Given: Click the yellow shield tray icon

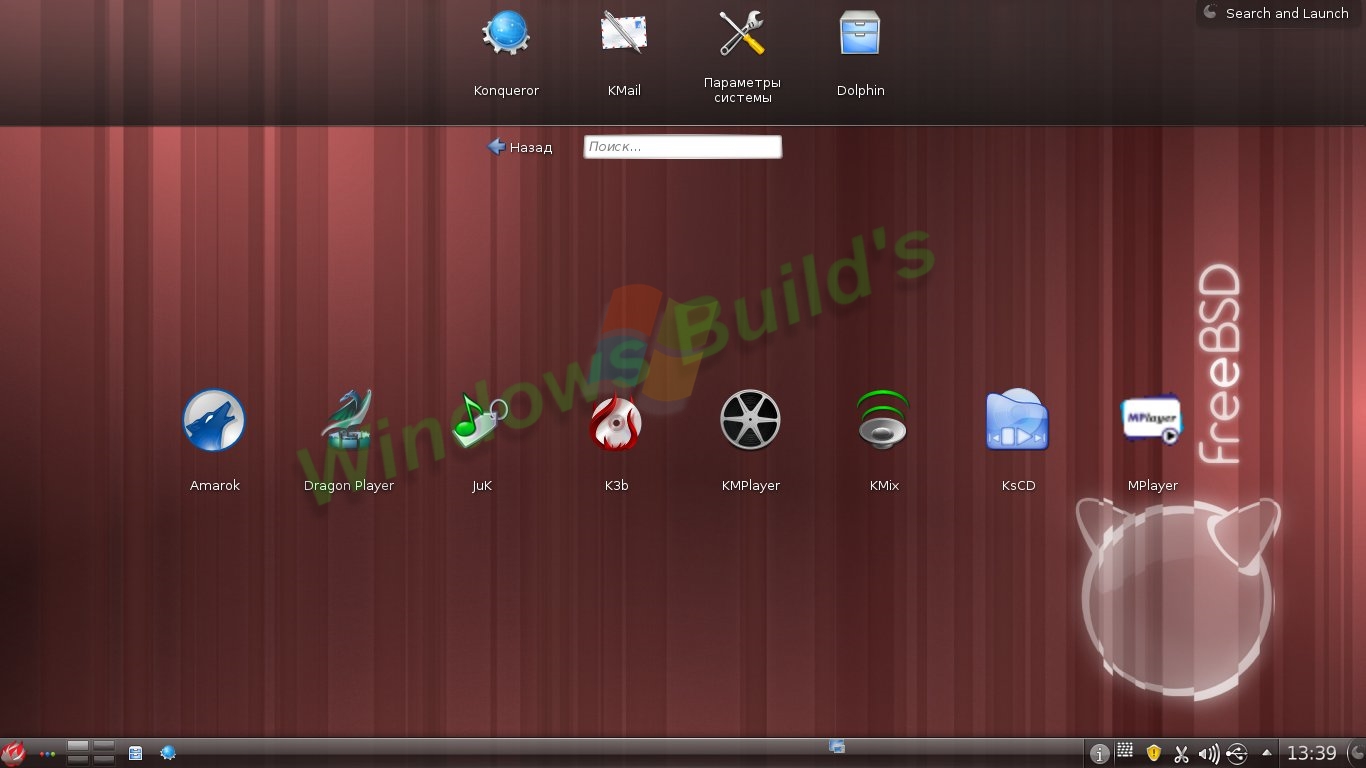Looking at the screenshot, I should pos(1153,753).
